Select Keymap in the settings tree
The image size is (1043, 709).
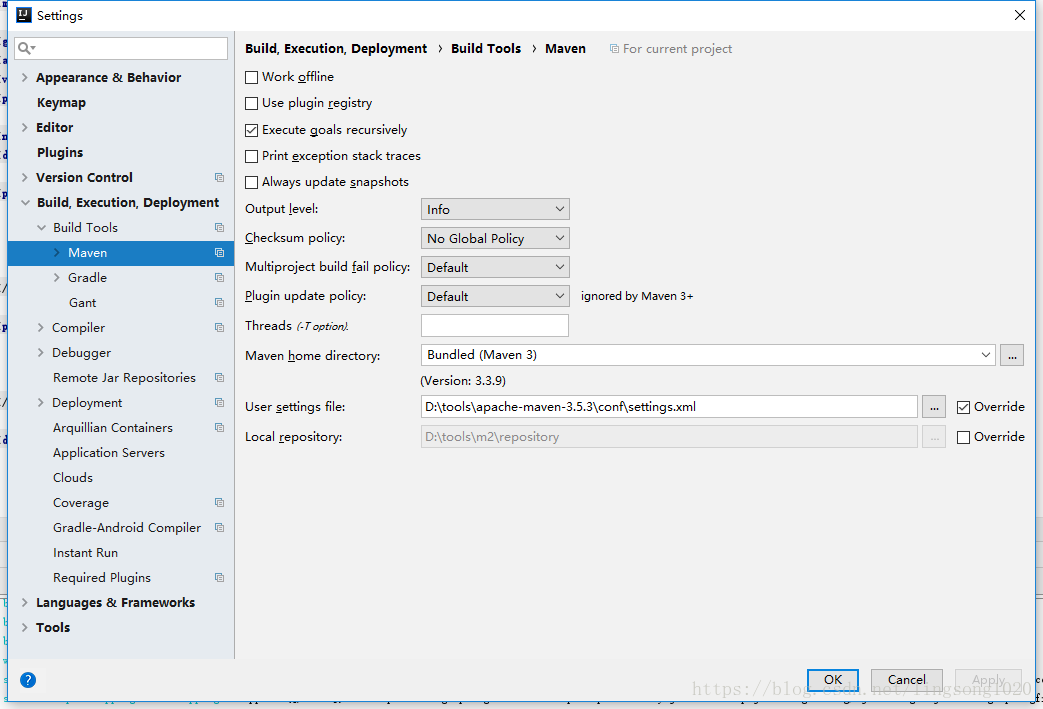[x=61, y=102]
